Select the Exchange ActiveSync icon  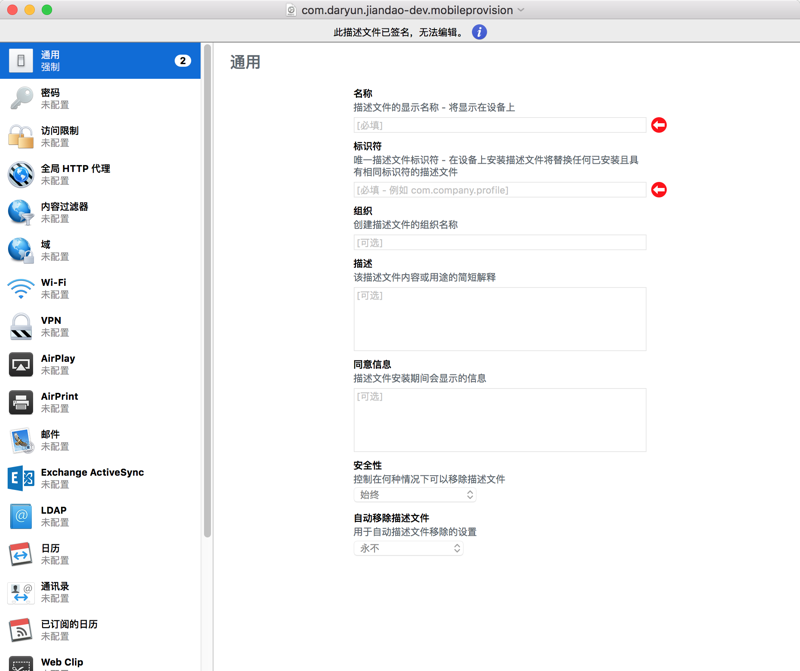pyautogui.click(x=21, y=478)
